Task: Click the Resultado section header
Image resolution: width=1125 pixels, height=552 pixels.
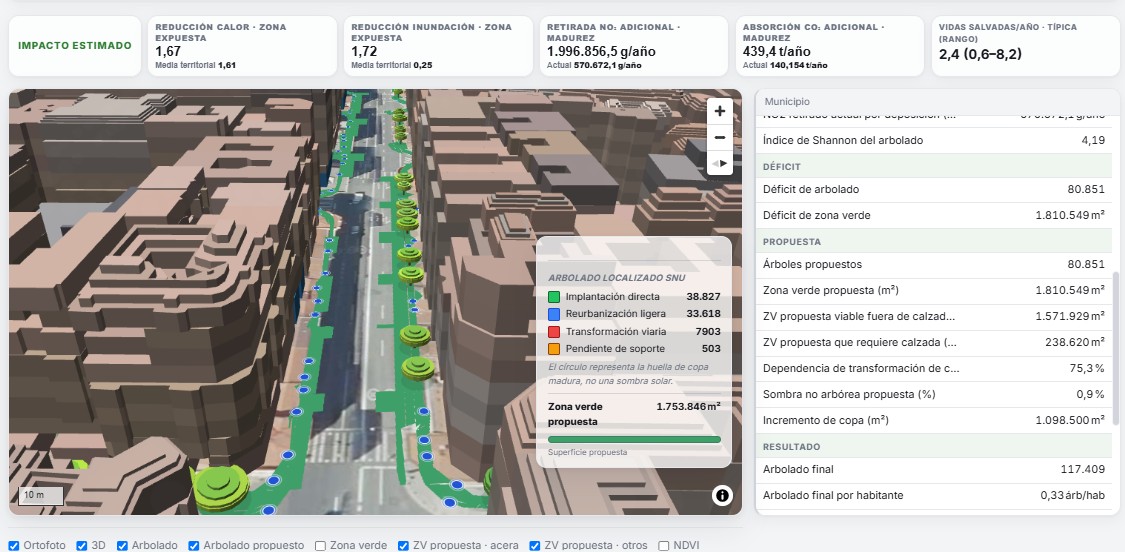Action: [x=934, y=446]
